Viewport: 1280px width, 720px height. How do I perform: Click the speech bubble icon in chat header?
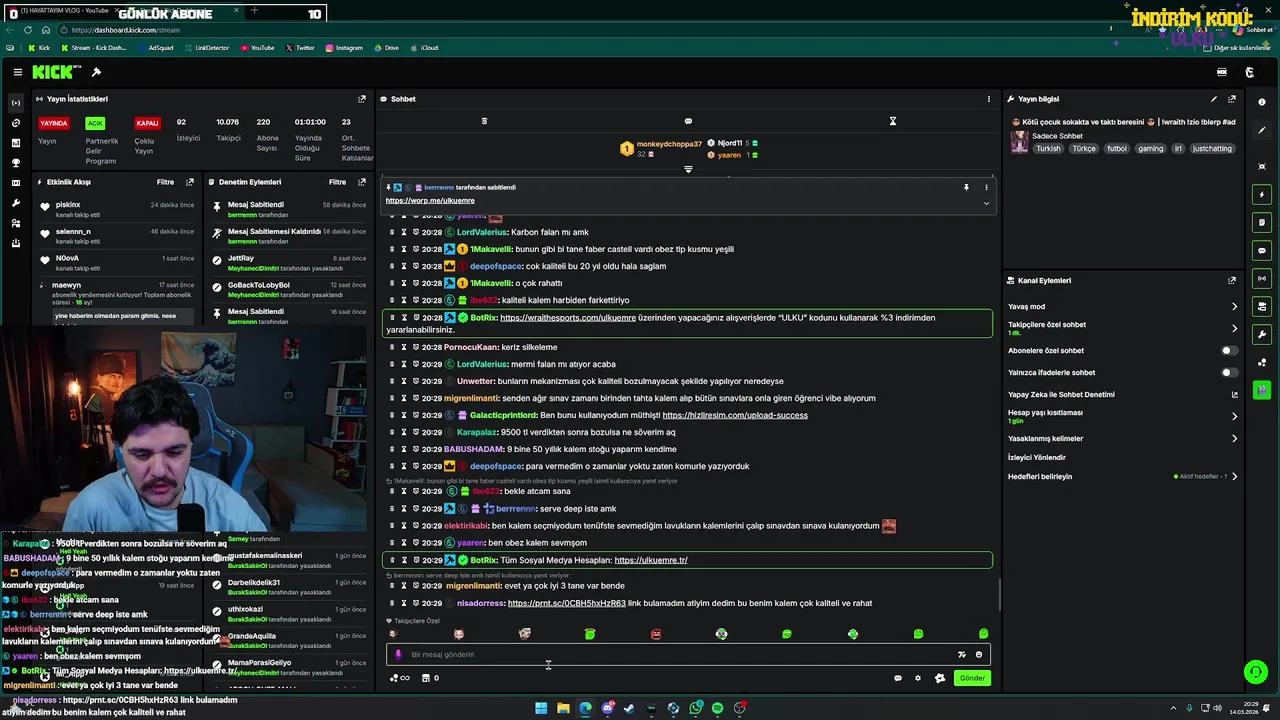tap(688, 121)
